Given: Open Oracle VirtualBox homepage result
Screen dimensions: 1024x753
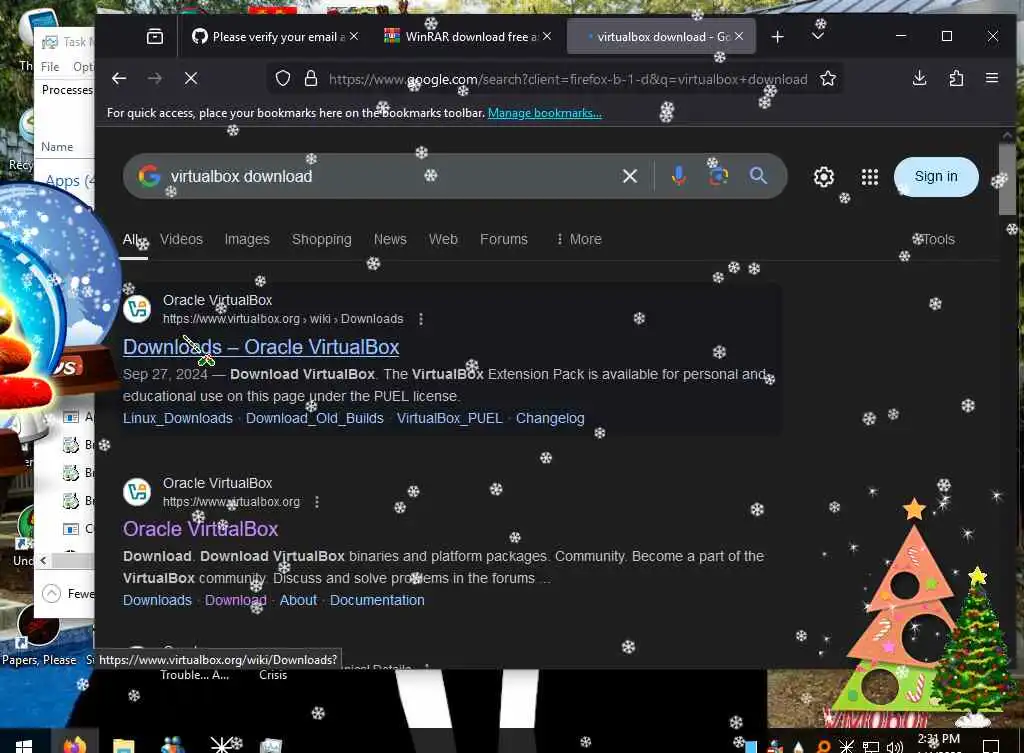Looking at the screenshot, I should pyautogui.click(x=200, y=529).
